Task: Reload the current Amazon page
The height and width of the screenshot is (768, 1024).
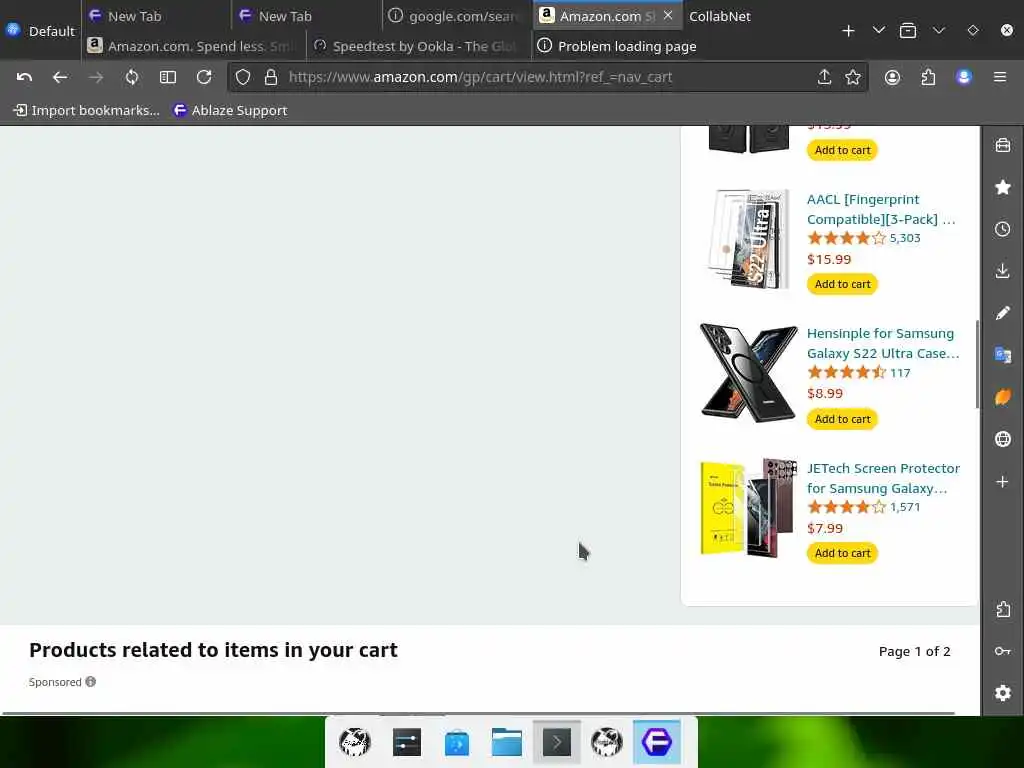Action: [x=204, y=77]
